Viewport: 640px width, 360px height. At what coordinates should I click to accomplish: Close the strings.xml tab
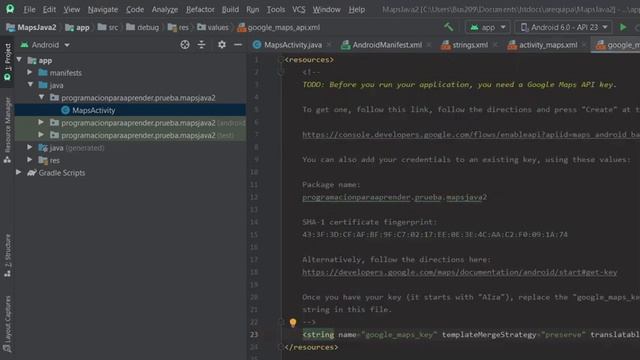pyautogui.click(x=495, y=45)
